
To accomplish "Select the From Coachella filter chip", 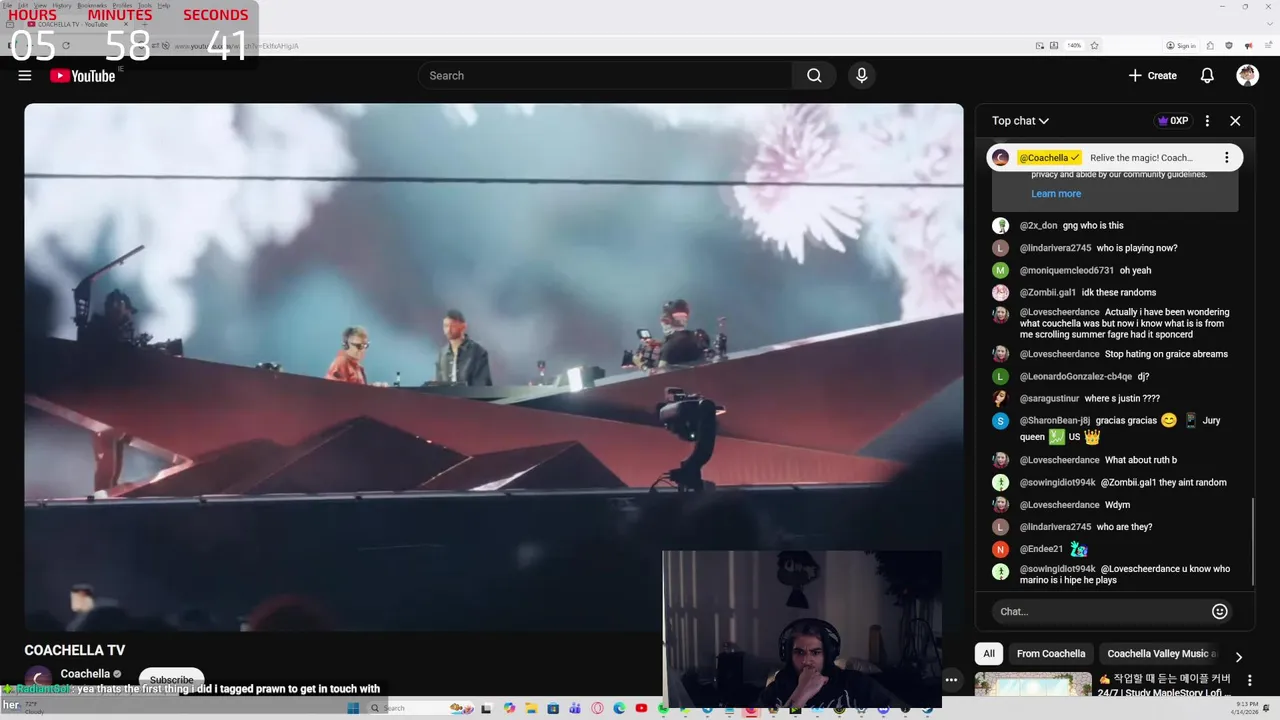I will coord(1051,654).
